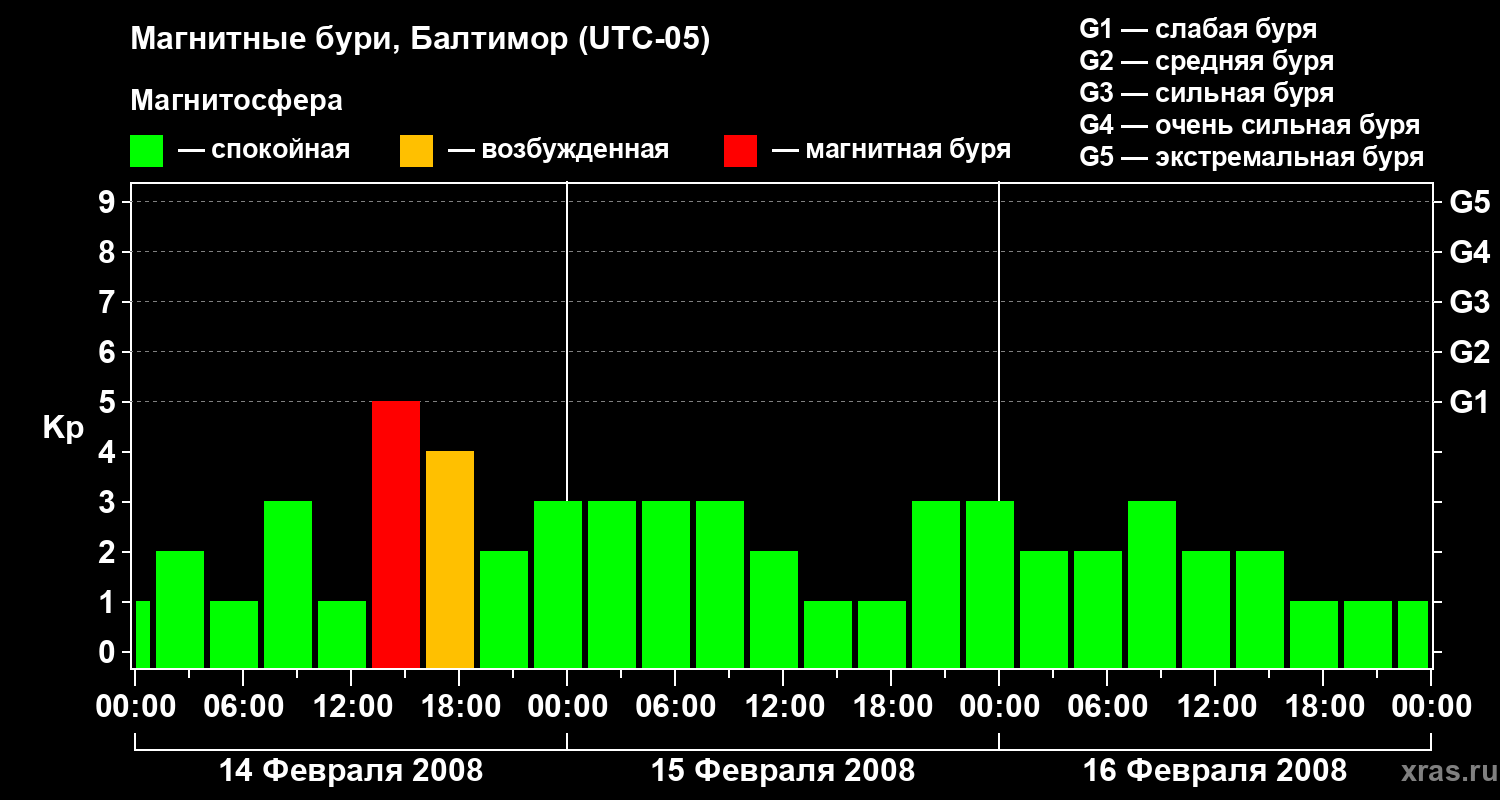Click the 'G1 — слабая буря' line
Viewport: 1500px width, 800px height.
[x=1198, y=29]
